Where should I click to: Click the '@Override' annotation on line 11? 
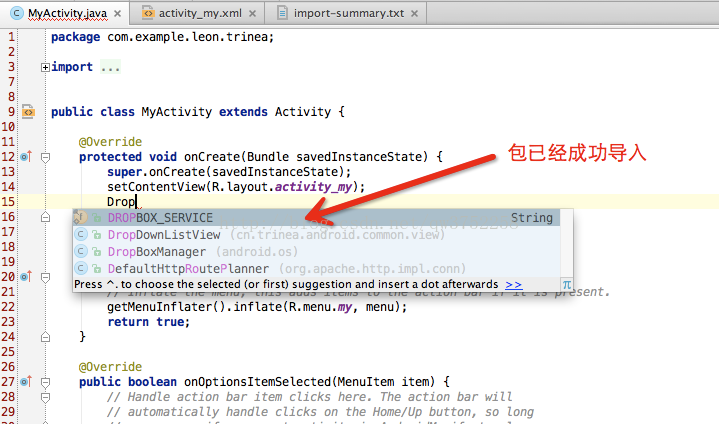(x=111, y=142)
